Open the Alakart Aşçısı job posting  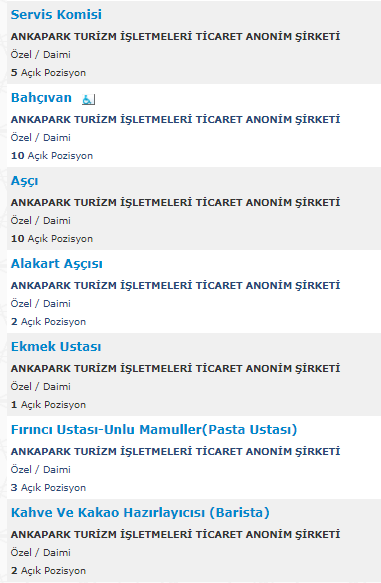[x=57, y=264]
